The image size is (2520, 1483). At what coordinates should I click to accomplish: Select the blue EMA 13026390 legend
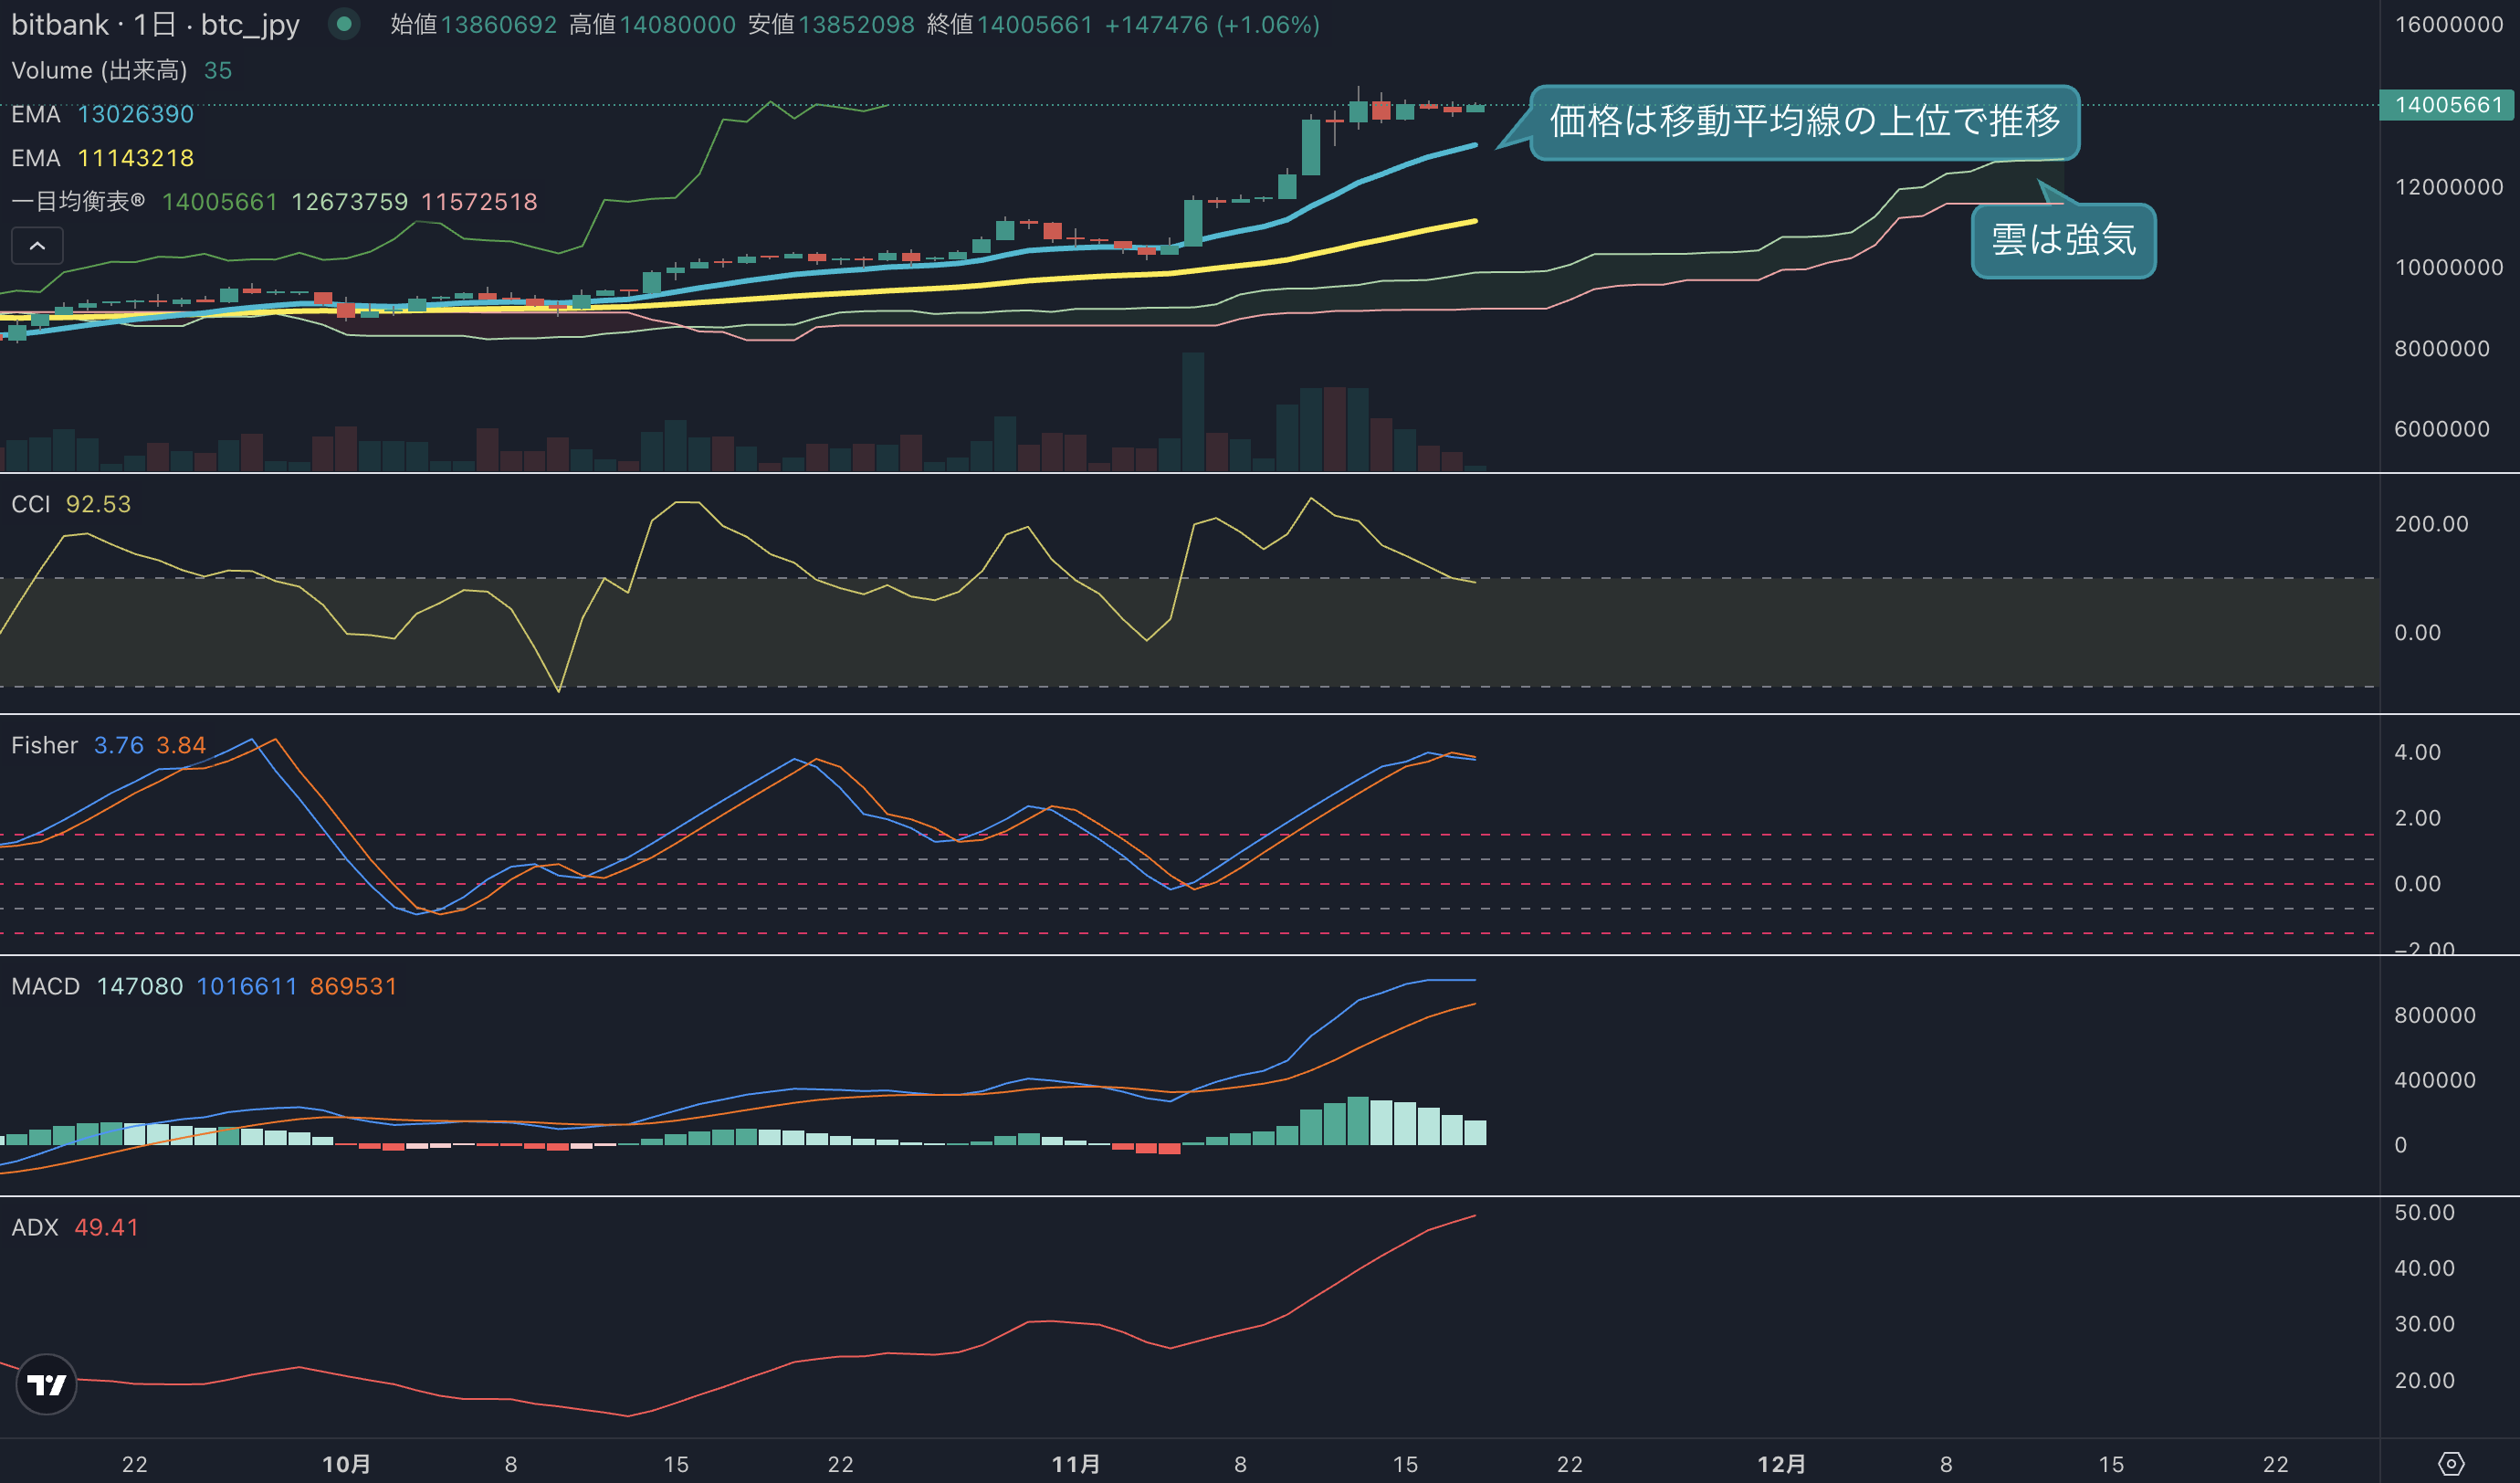[x=102, y=114]
